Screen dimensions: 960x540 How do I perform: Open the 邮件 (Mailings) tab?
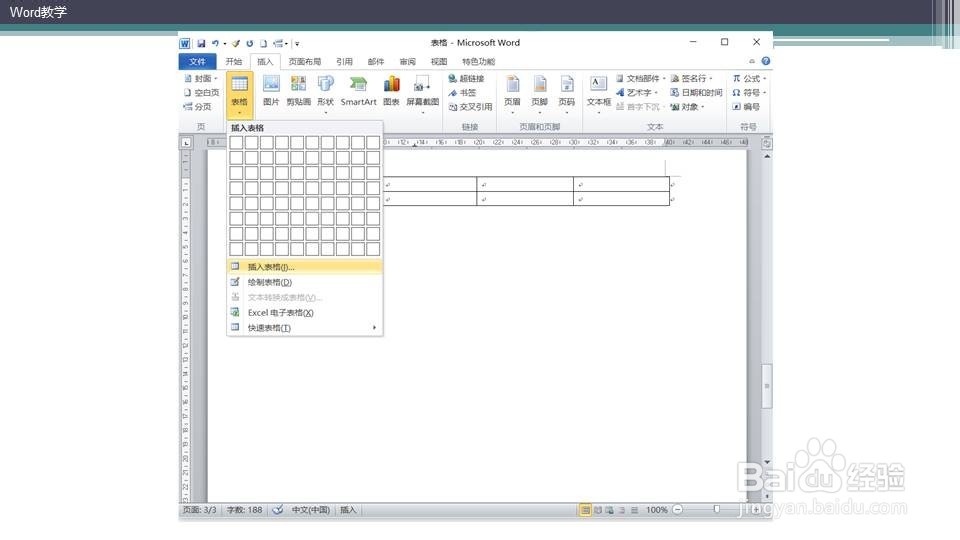376,61
